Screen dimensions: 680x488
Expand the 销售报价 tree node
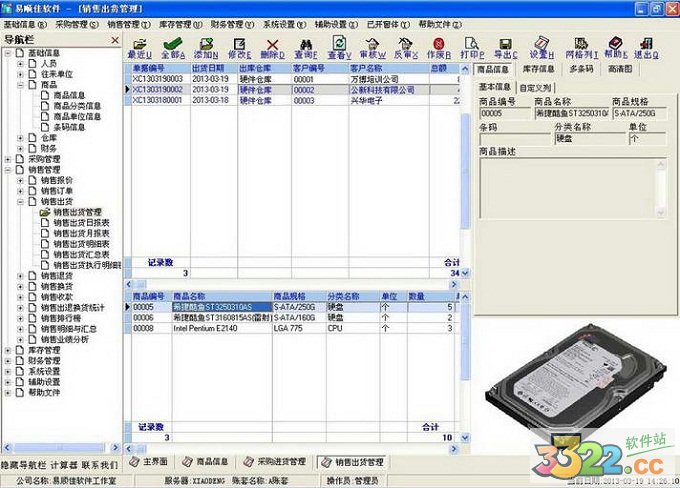click(20, 180)
